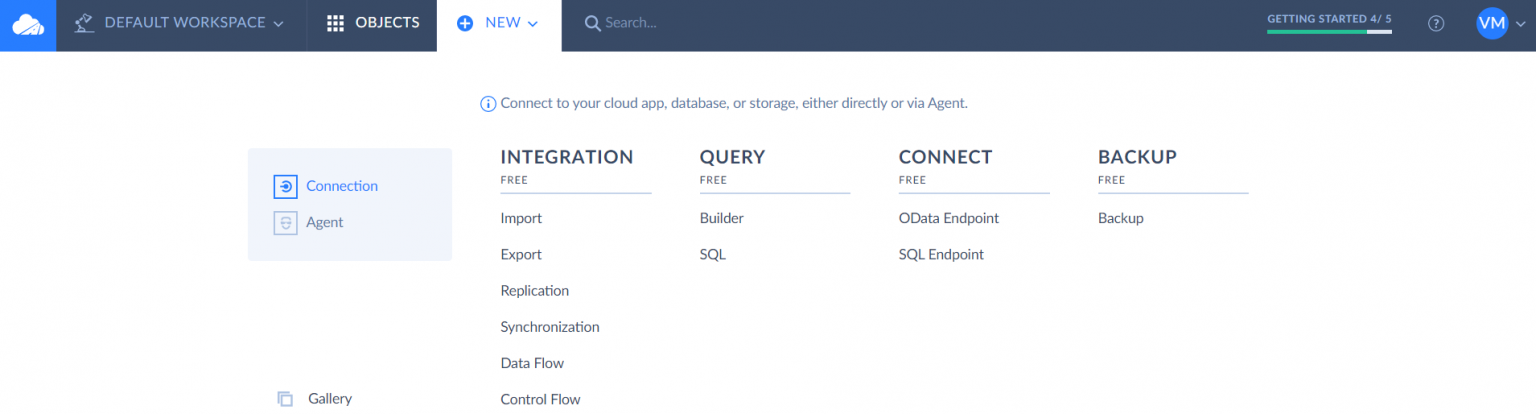Viewport: 1536px width, 414px height.
Task: Select Import under Integration
Action: [x=521, y=218]
